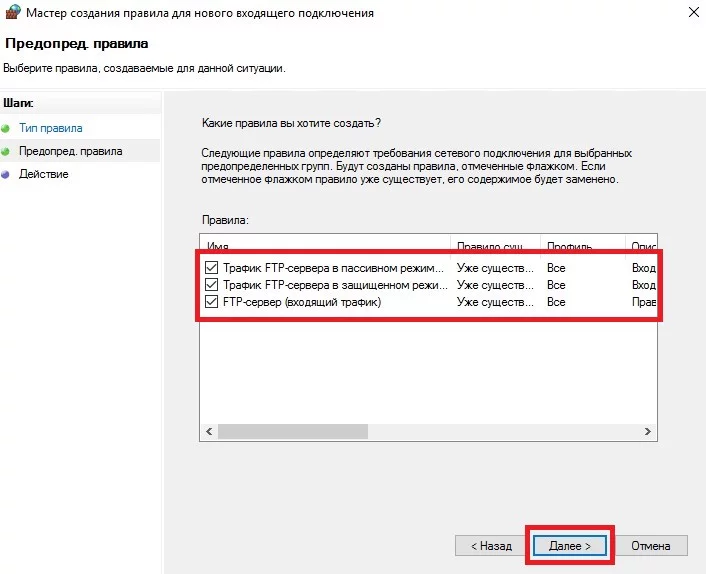Select the Действие step
The image size is (706, 574).
[x=44, y=174]
